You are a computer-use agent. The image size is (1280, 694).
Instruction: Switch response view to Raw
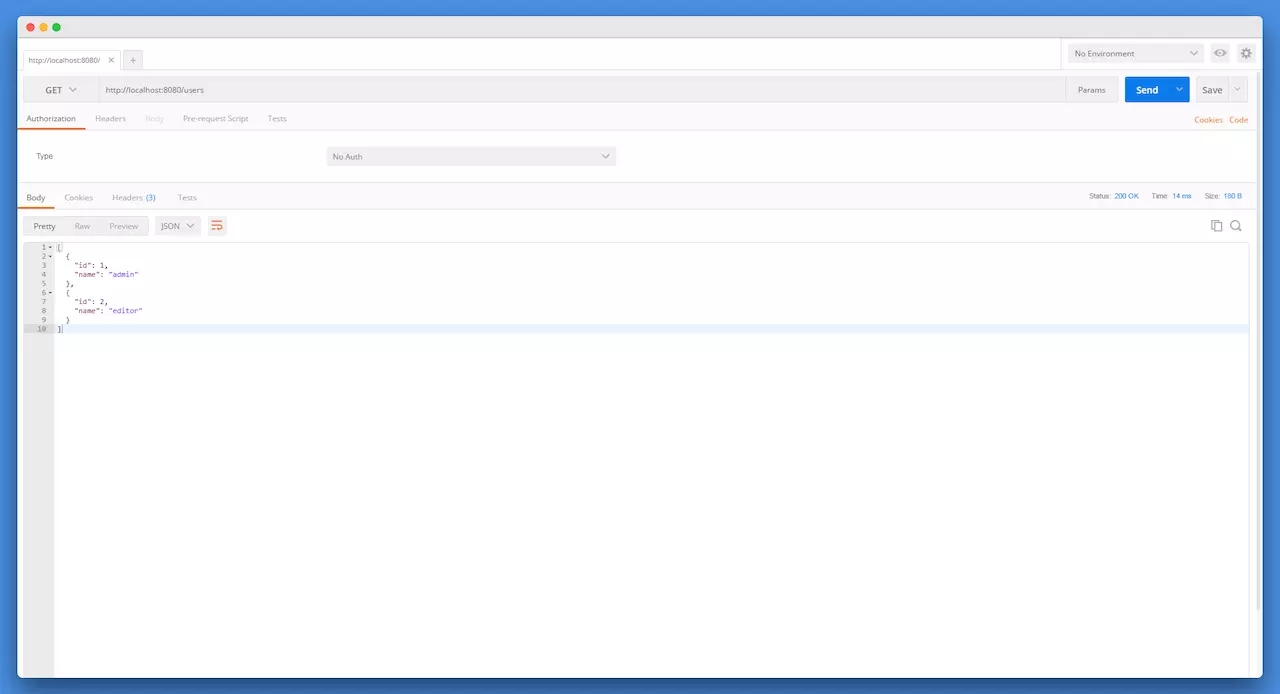pos(82,226)
